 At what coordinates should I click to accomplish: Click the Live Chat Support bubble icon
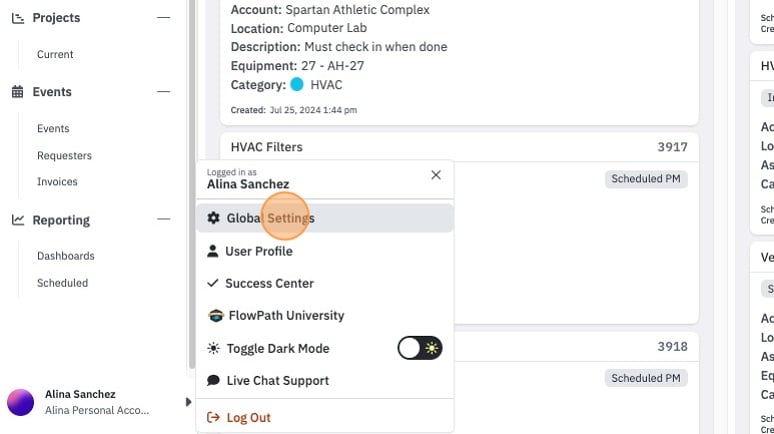pos(213,380)
